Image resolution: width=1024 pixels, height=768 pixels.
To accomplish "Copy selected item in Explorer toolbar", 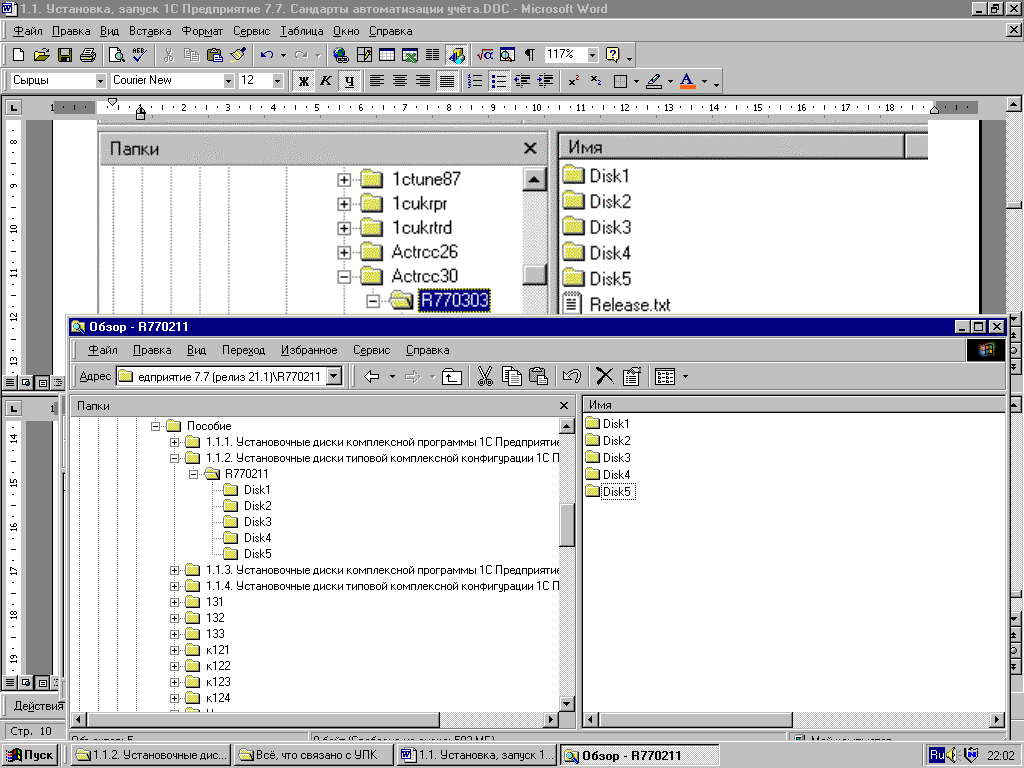I will (x=511, y=376).
